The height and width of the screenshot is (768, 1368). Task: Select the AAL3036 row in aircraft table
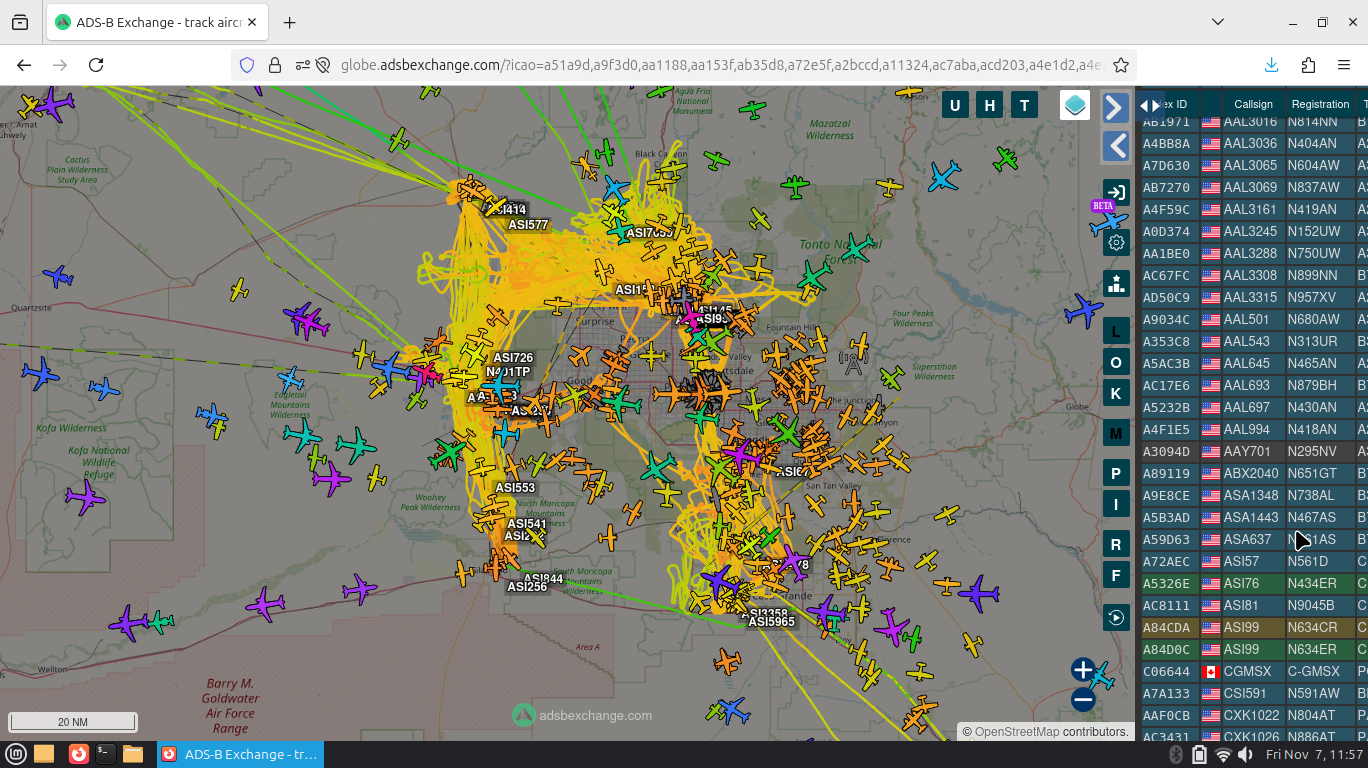(x=1253, y=143)
